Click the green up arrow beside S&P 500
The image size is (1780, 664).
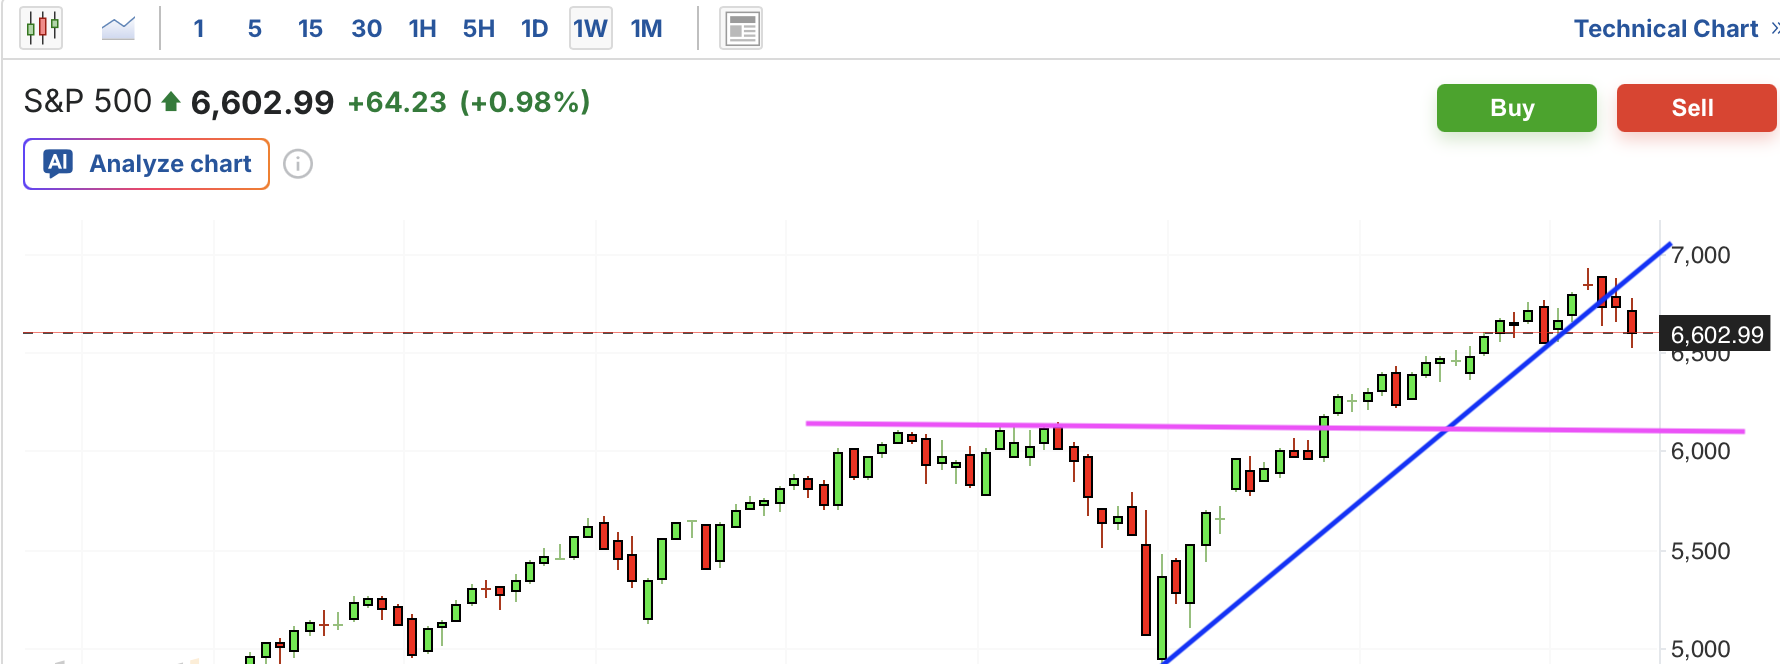coord(171,102)
